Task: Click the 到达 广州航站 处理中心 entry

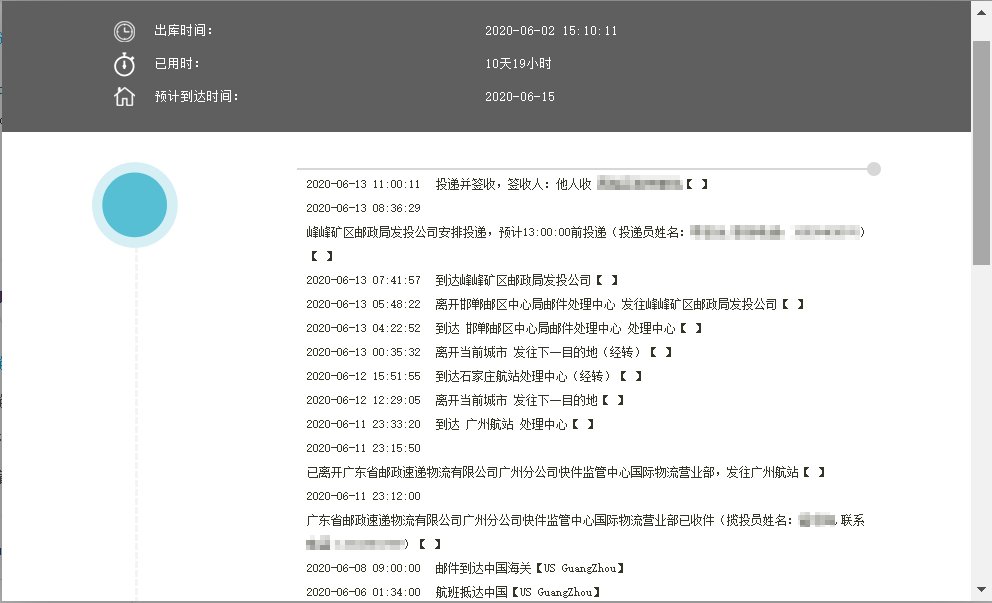Action: tap(514, 425)
